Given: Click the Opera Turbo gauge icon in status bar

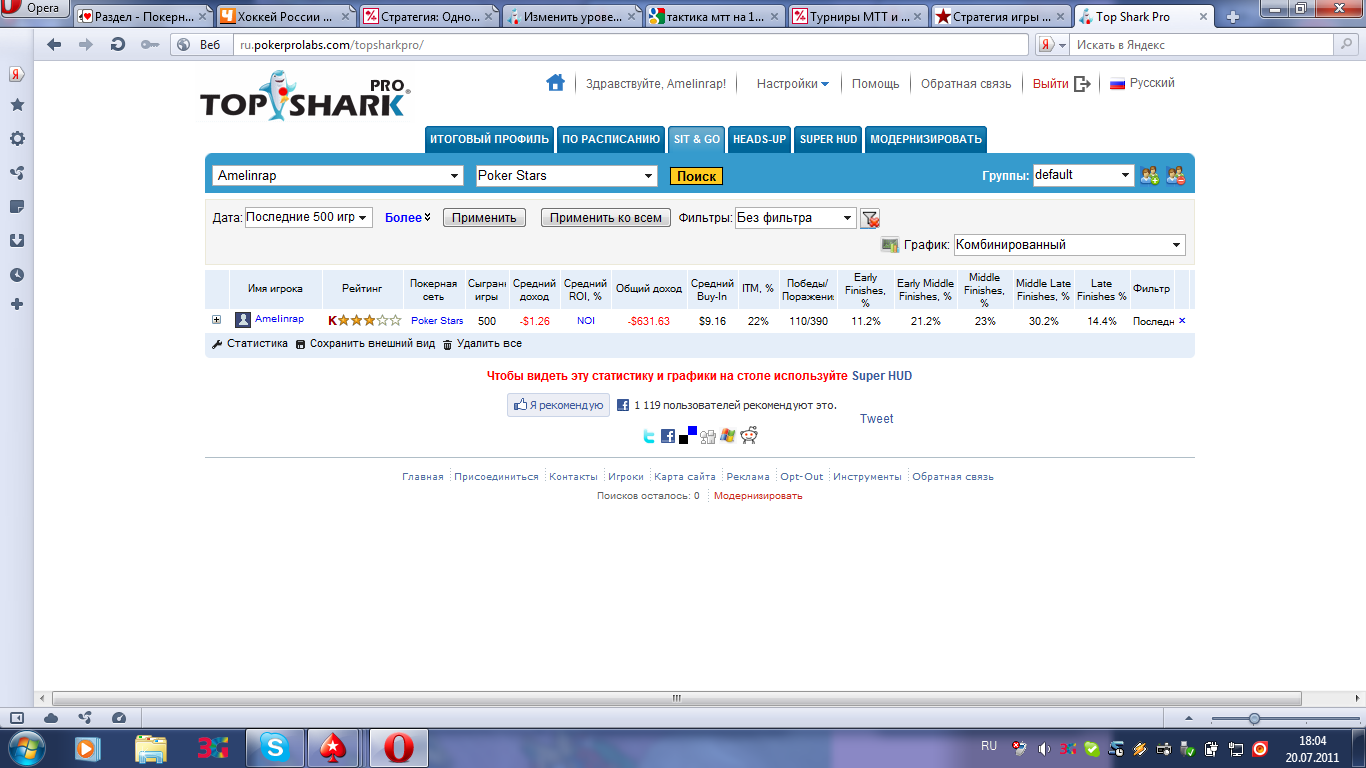Looking at the screenshot, I should click(119, 718).
